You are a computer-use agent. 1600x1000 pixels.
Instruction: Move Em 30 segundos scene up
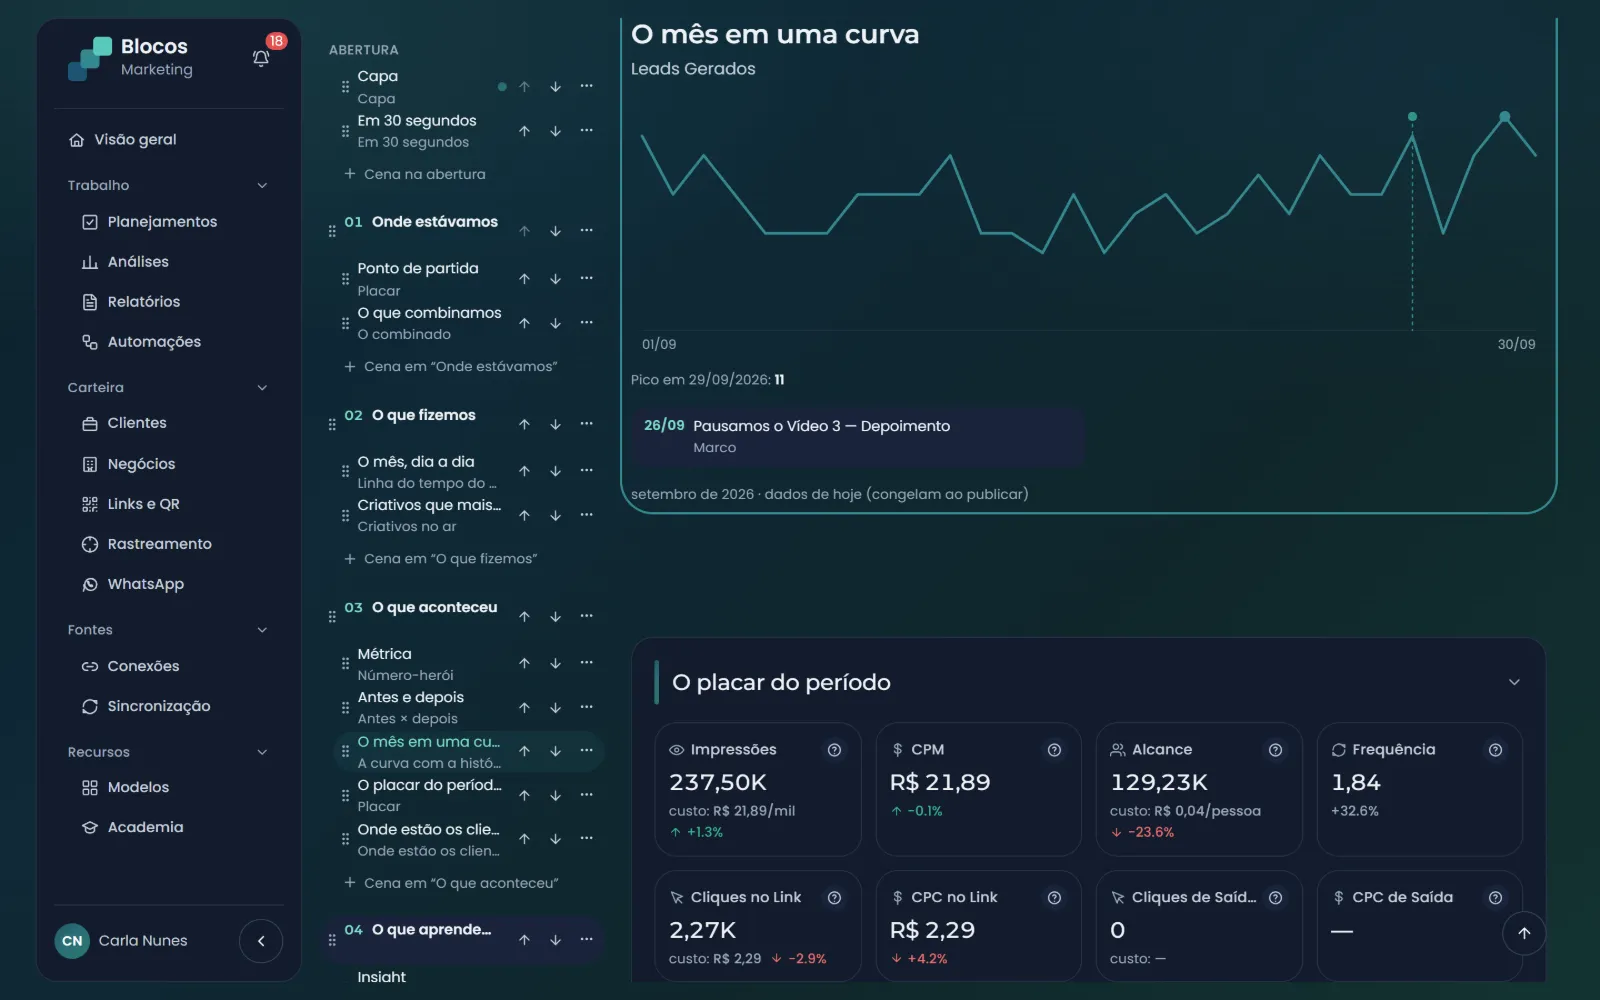click(524, 131)
